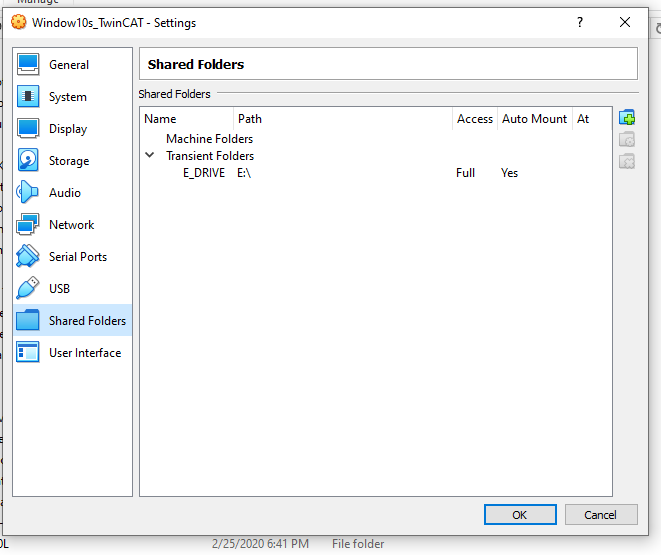661x555 pixels.
Task: Sort by the Name column header
Action: pyautogui.click(x=187, y=119)
